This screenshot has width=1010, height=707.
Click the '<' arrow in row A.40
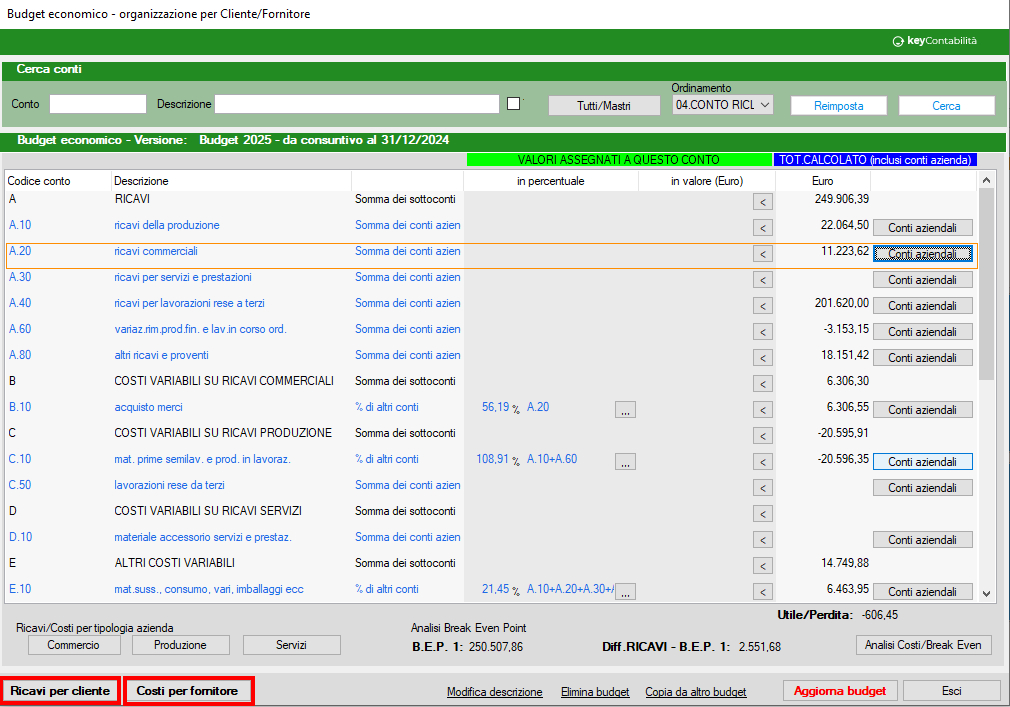763,306
